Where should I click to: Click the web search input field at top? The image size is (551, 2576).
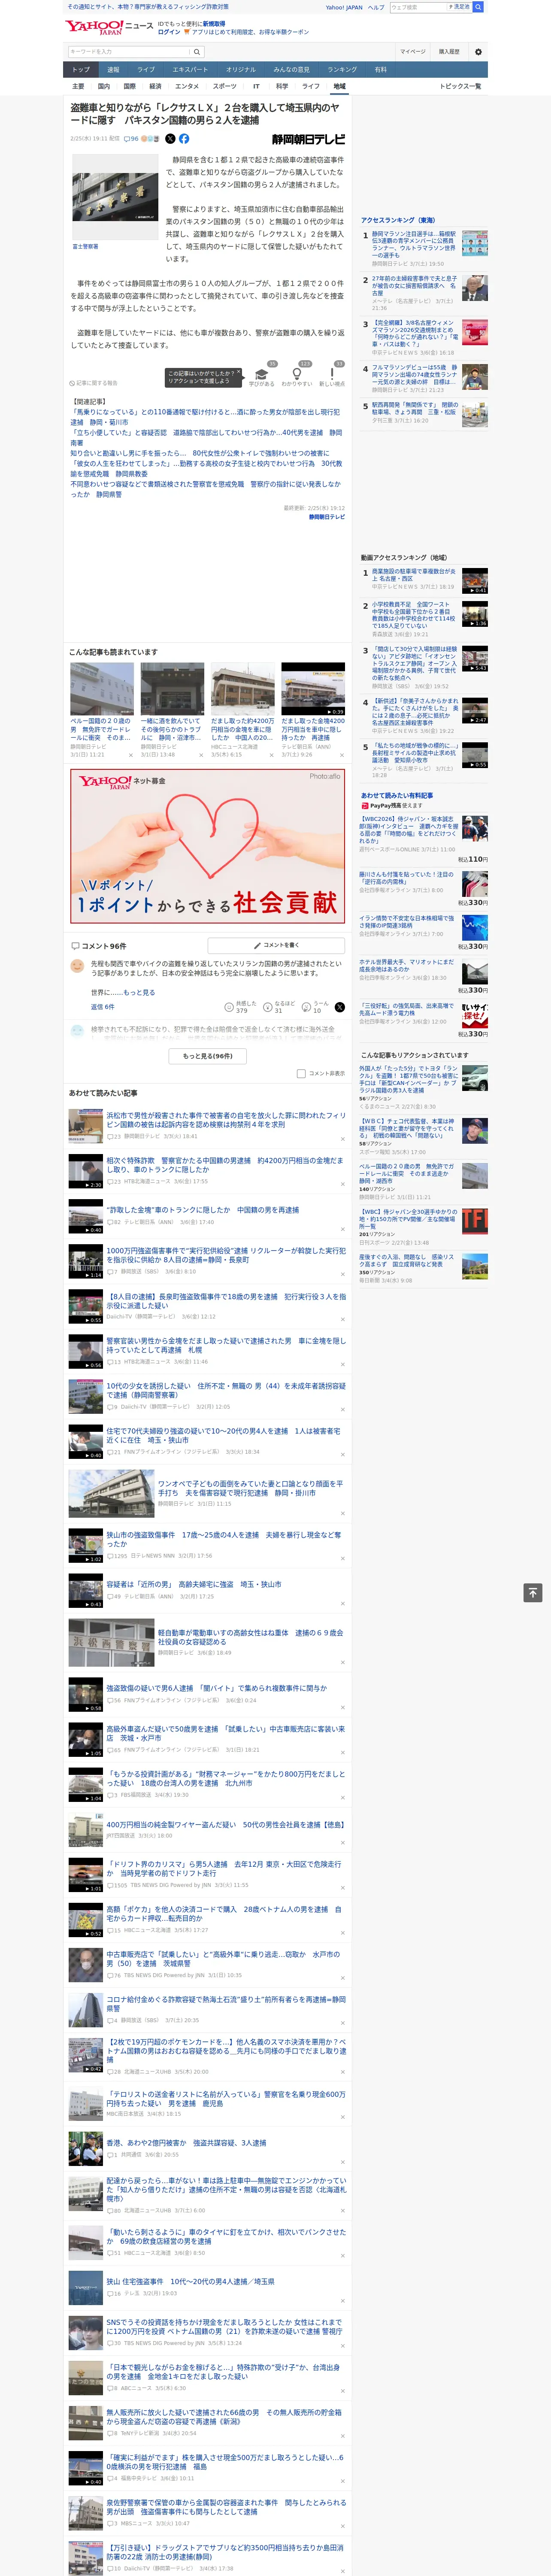pyautogui.click(x=417, y=7)
